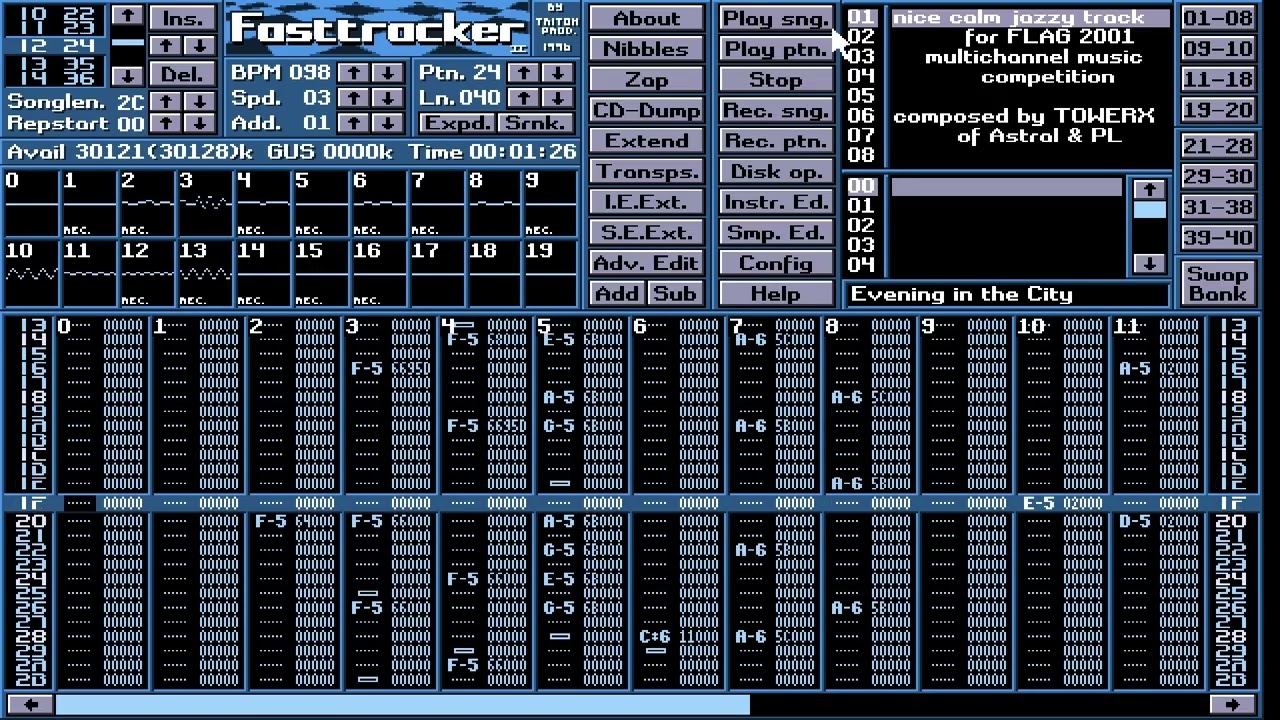Click the Sub channels button
This screenshot has width=1280, height=720.
[x=675, y=293]
